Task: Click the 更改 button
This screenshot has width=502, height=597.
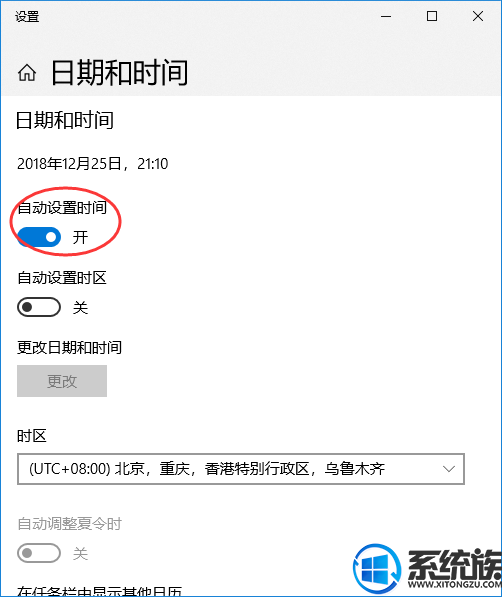Action: (62, 381)
